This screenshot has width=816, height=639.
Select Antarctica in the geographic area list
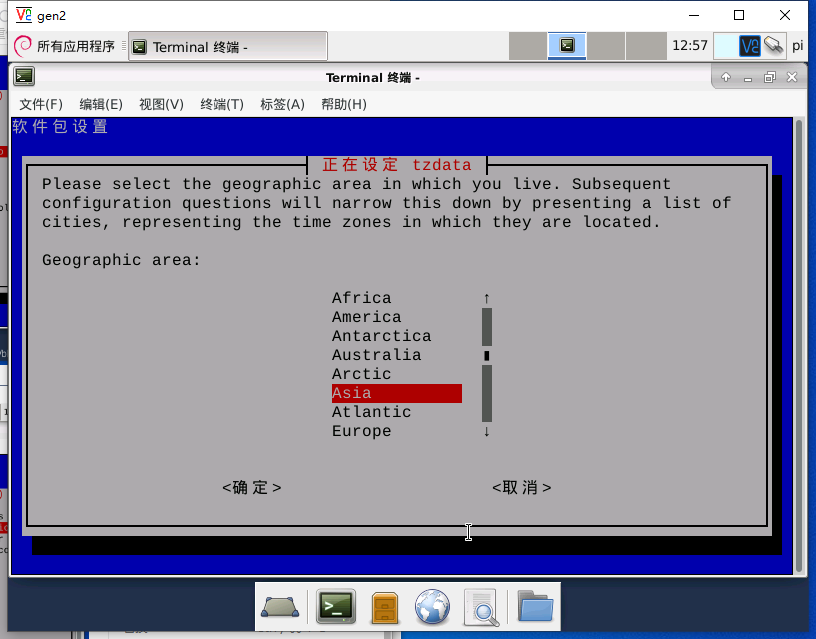click(381, 336)
